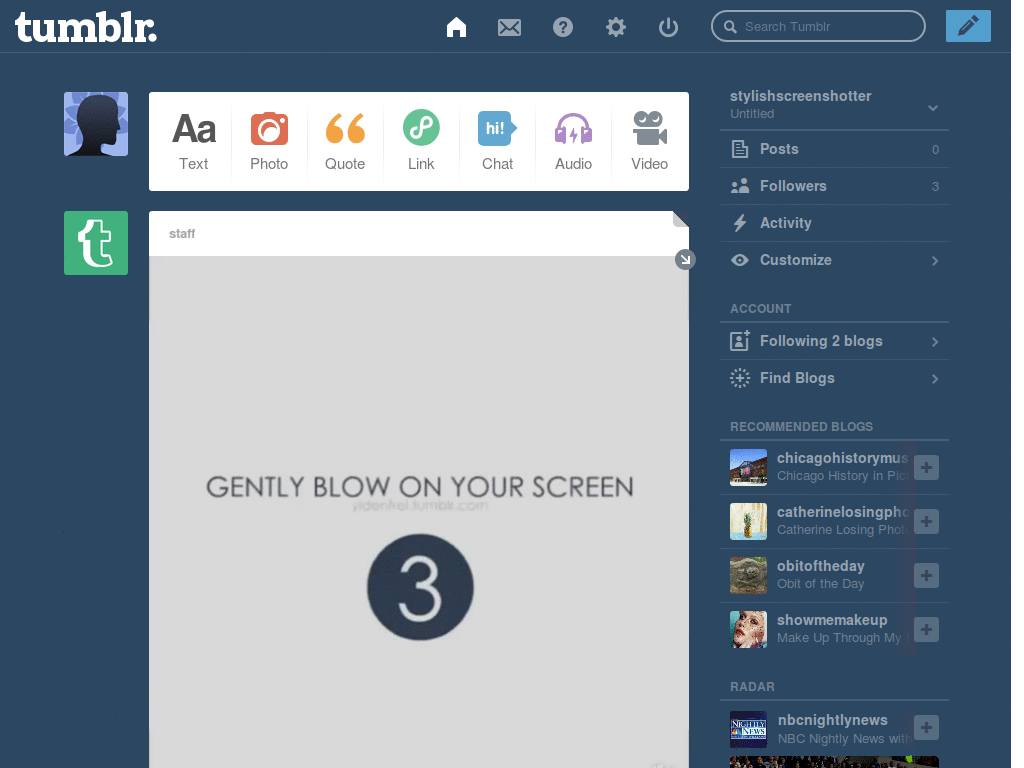Image resolution: width=1024 pixels, height=768 pixels.
Task: Open the Posts section
Action: 802,148
